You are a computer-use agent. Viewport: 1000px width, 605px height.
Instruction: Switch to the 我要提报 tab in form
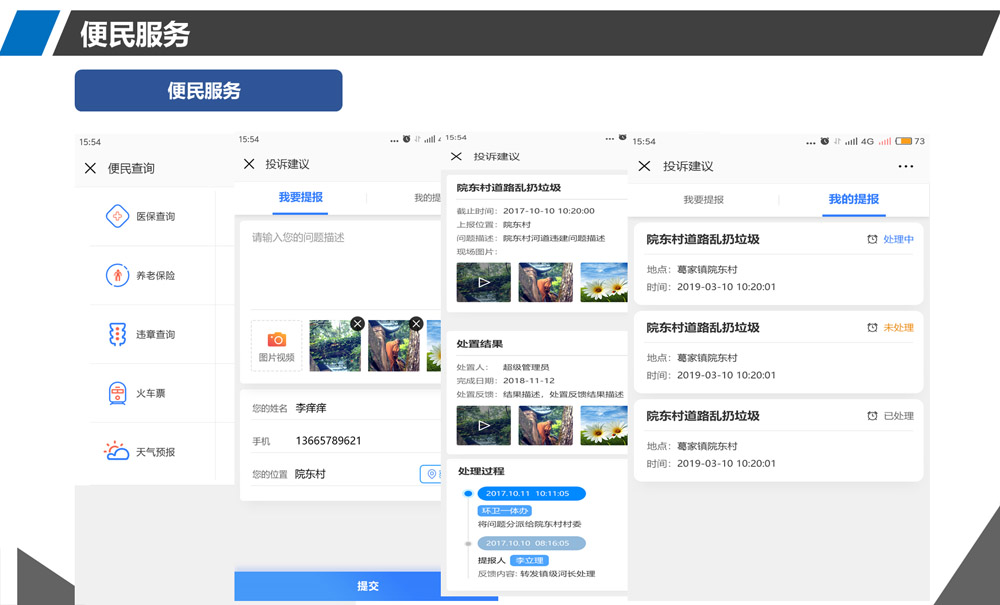300,198
